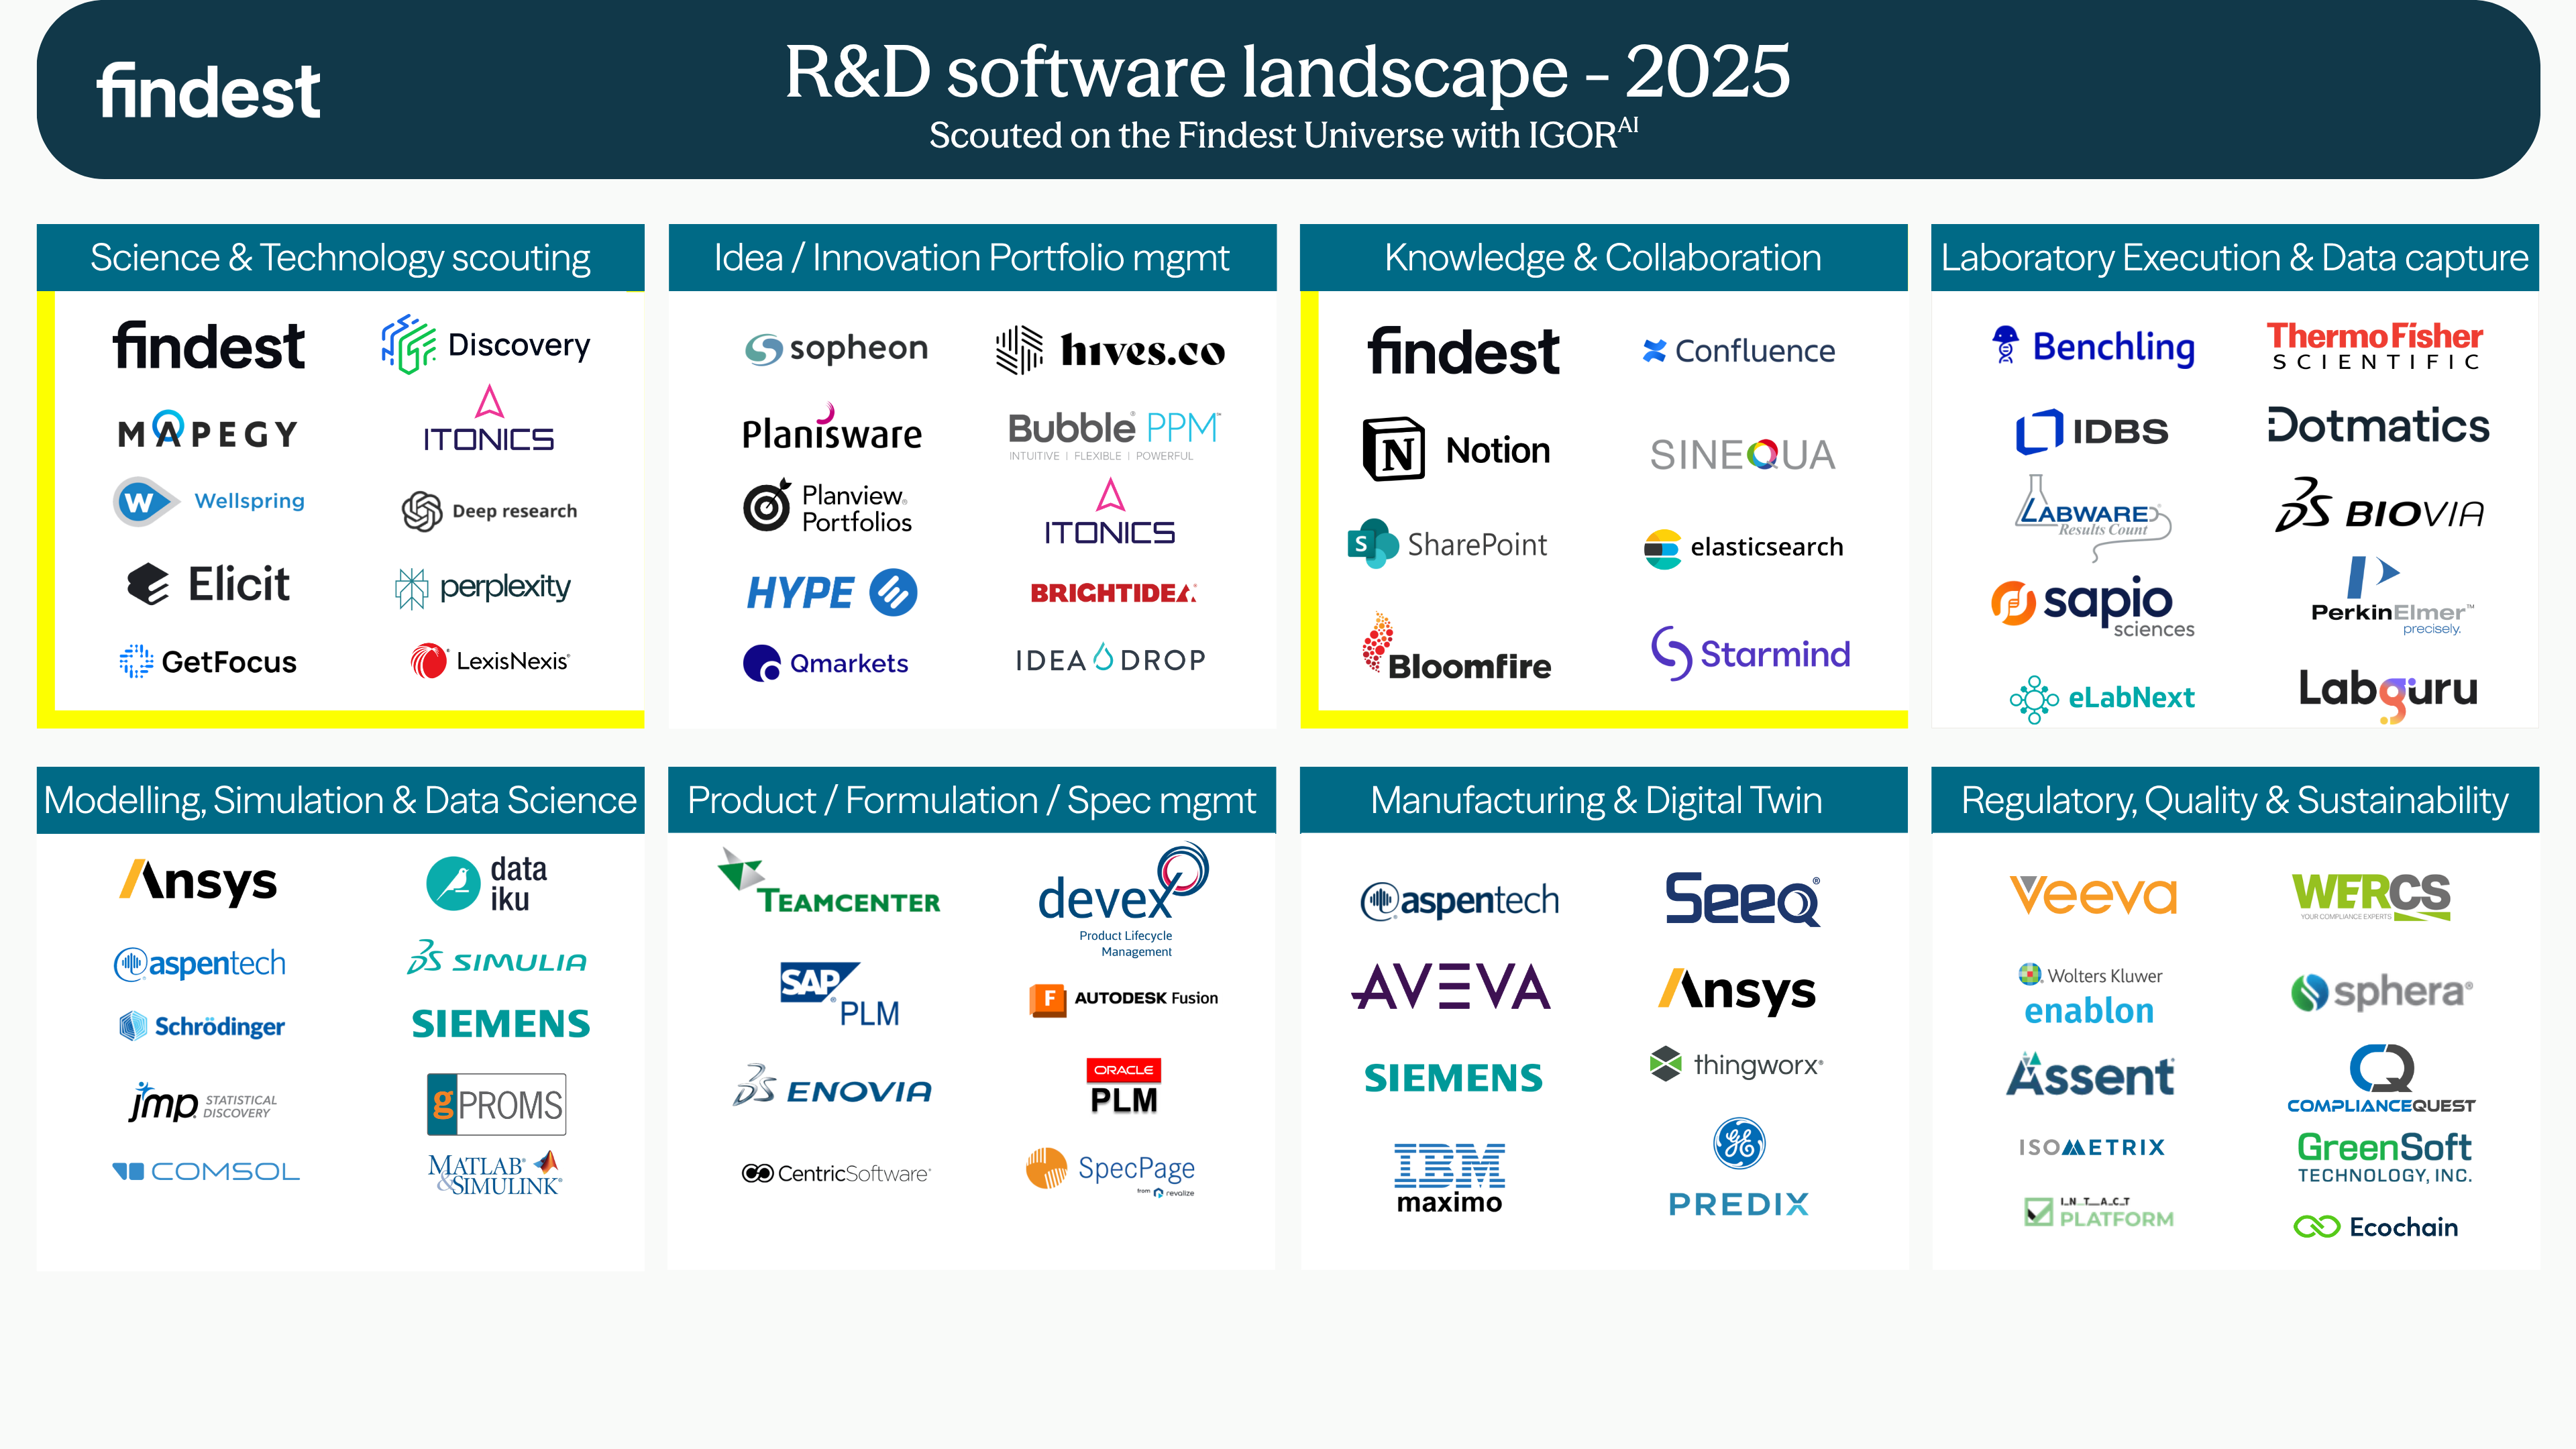Click the Dotmatics logo
This screenshot has height=1449, width=2576.
click(2379, 426)
